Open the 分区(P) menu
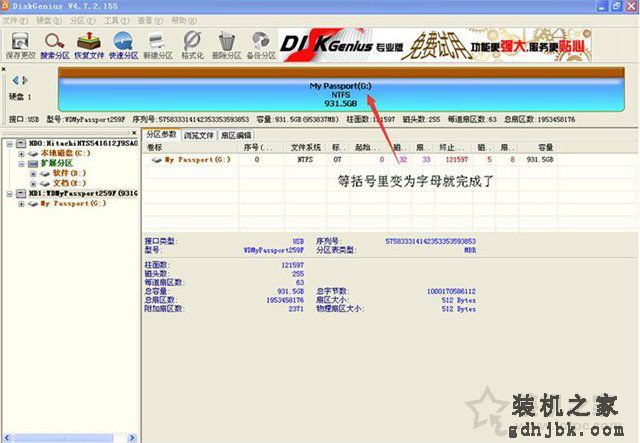 click(83, 20)
